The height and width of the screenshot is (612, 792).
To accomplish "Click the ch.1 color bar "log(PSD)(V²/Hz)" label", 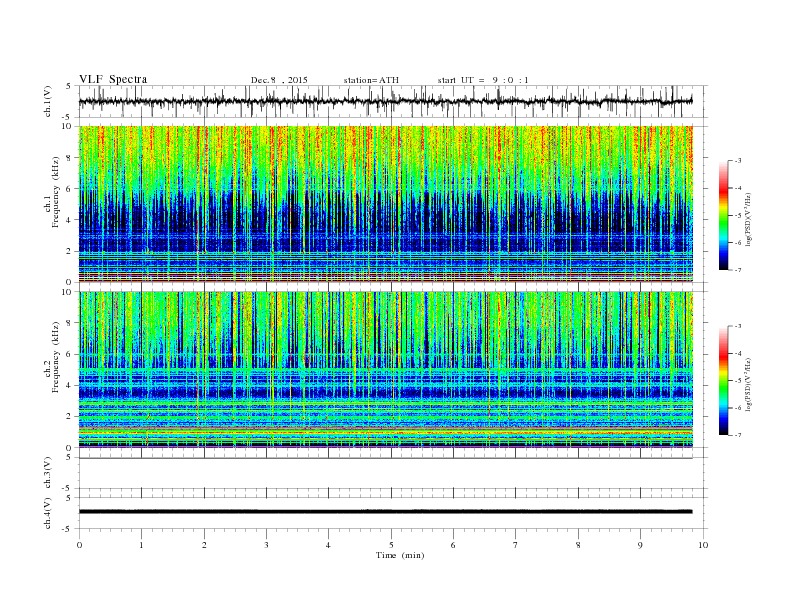I will (x=748, y=219).
